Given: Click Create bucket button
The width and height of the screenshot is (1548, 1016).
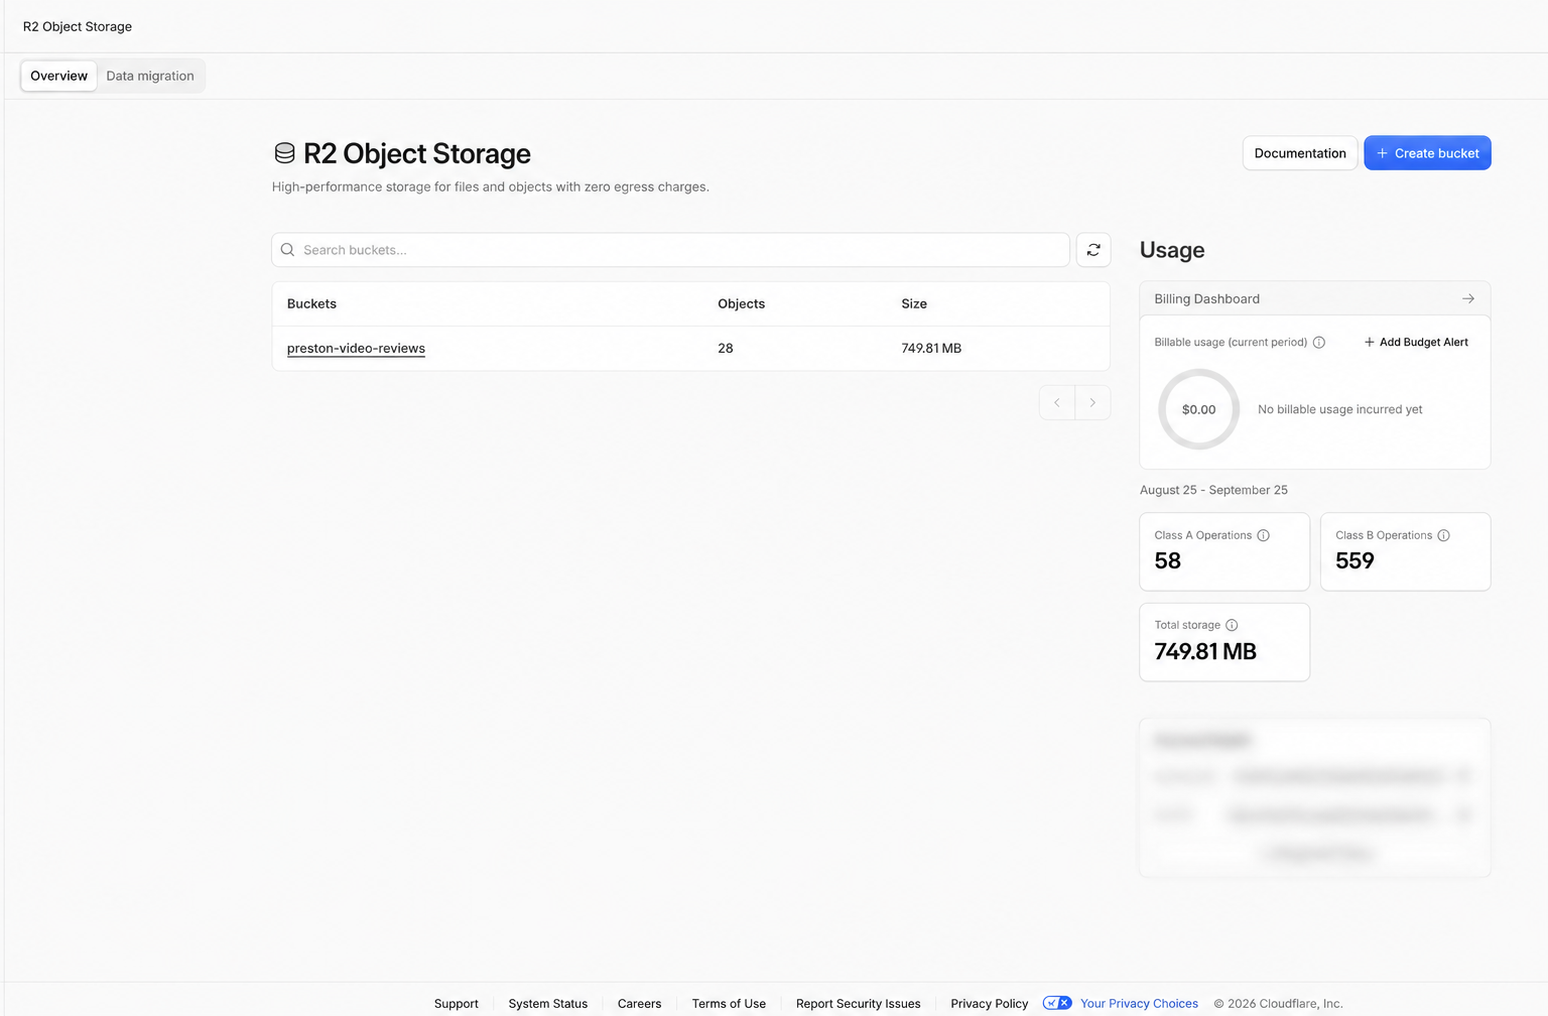Looking at the screenshot, I should [1427, 153].
